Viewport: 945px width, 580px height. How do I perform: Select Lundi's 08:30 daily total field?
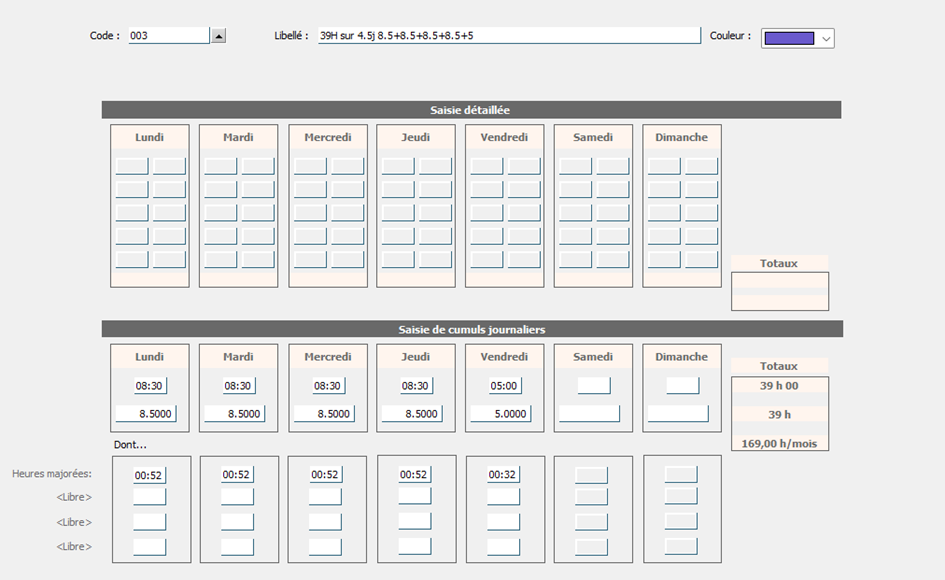(x=149, y=386)
